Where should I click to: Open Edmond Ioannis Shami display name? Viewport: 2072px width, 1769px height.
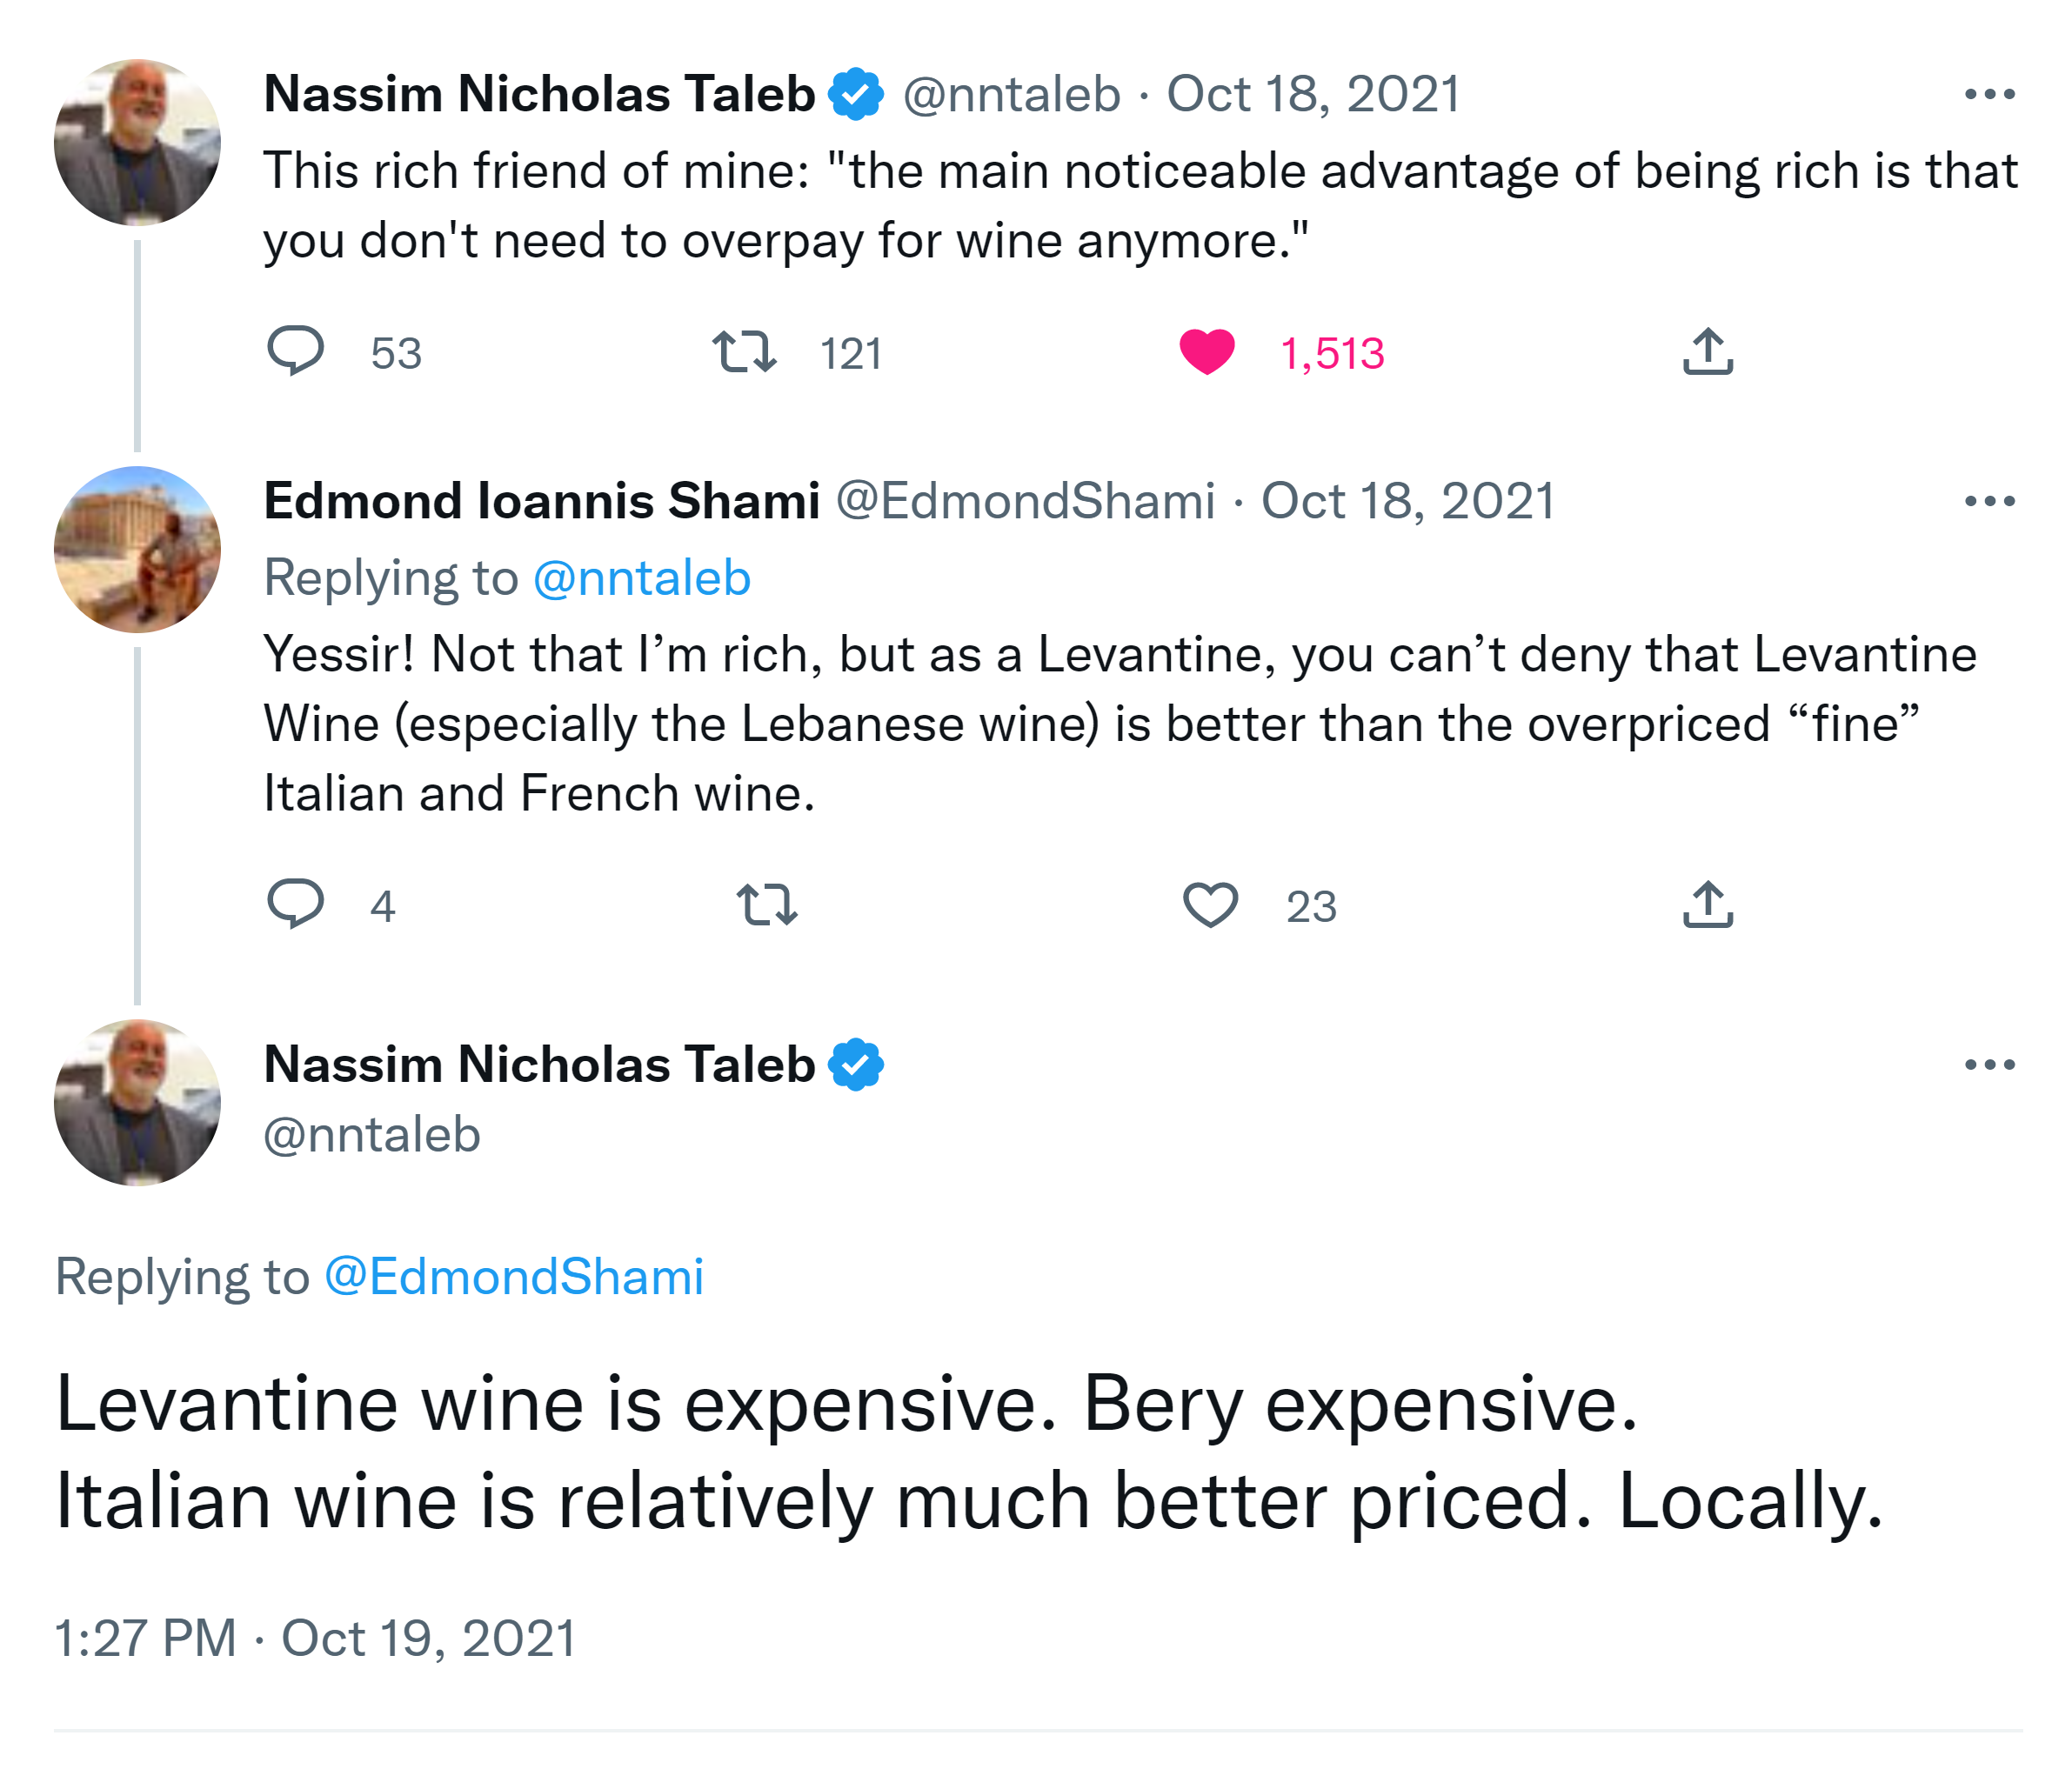click(541, 501)
